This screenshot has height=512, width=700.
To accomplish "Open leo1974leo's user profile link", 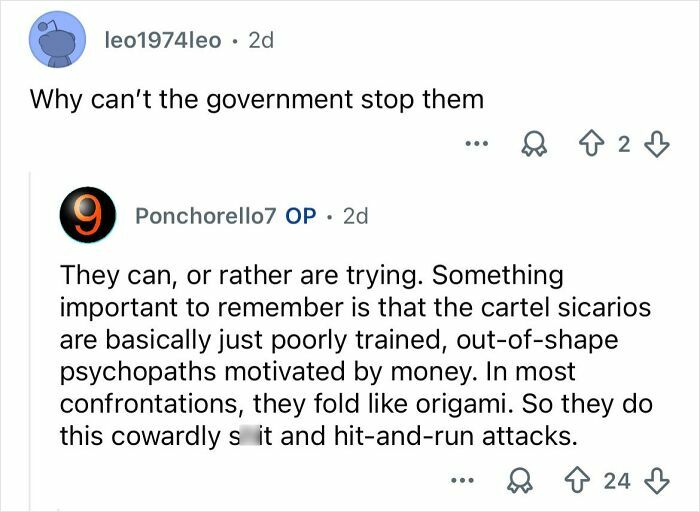I will click(160, 40).
